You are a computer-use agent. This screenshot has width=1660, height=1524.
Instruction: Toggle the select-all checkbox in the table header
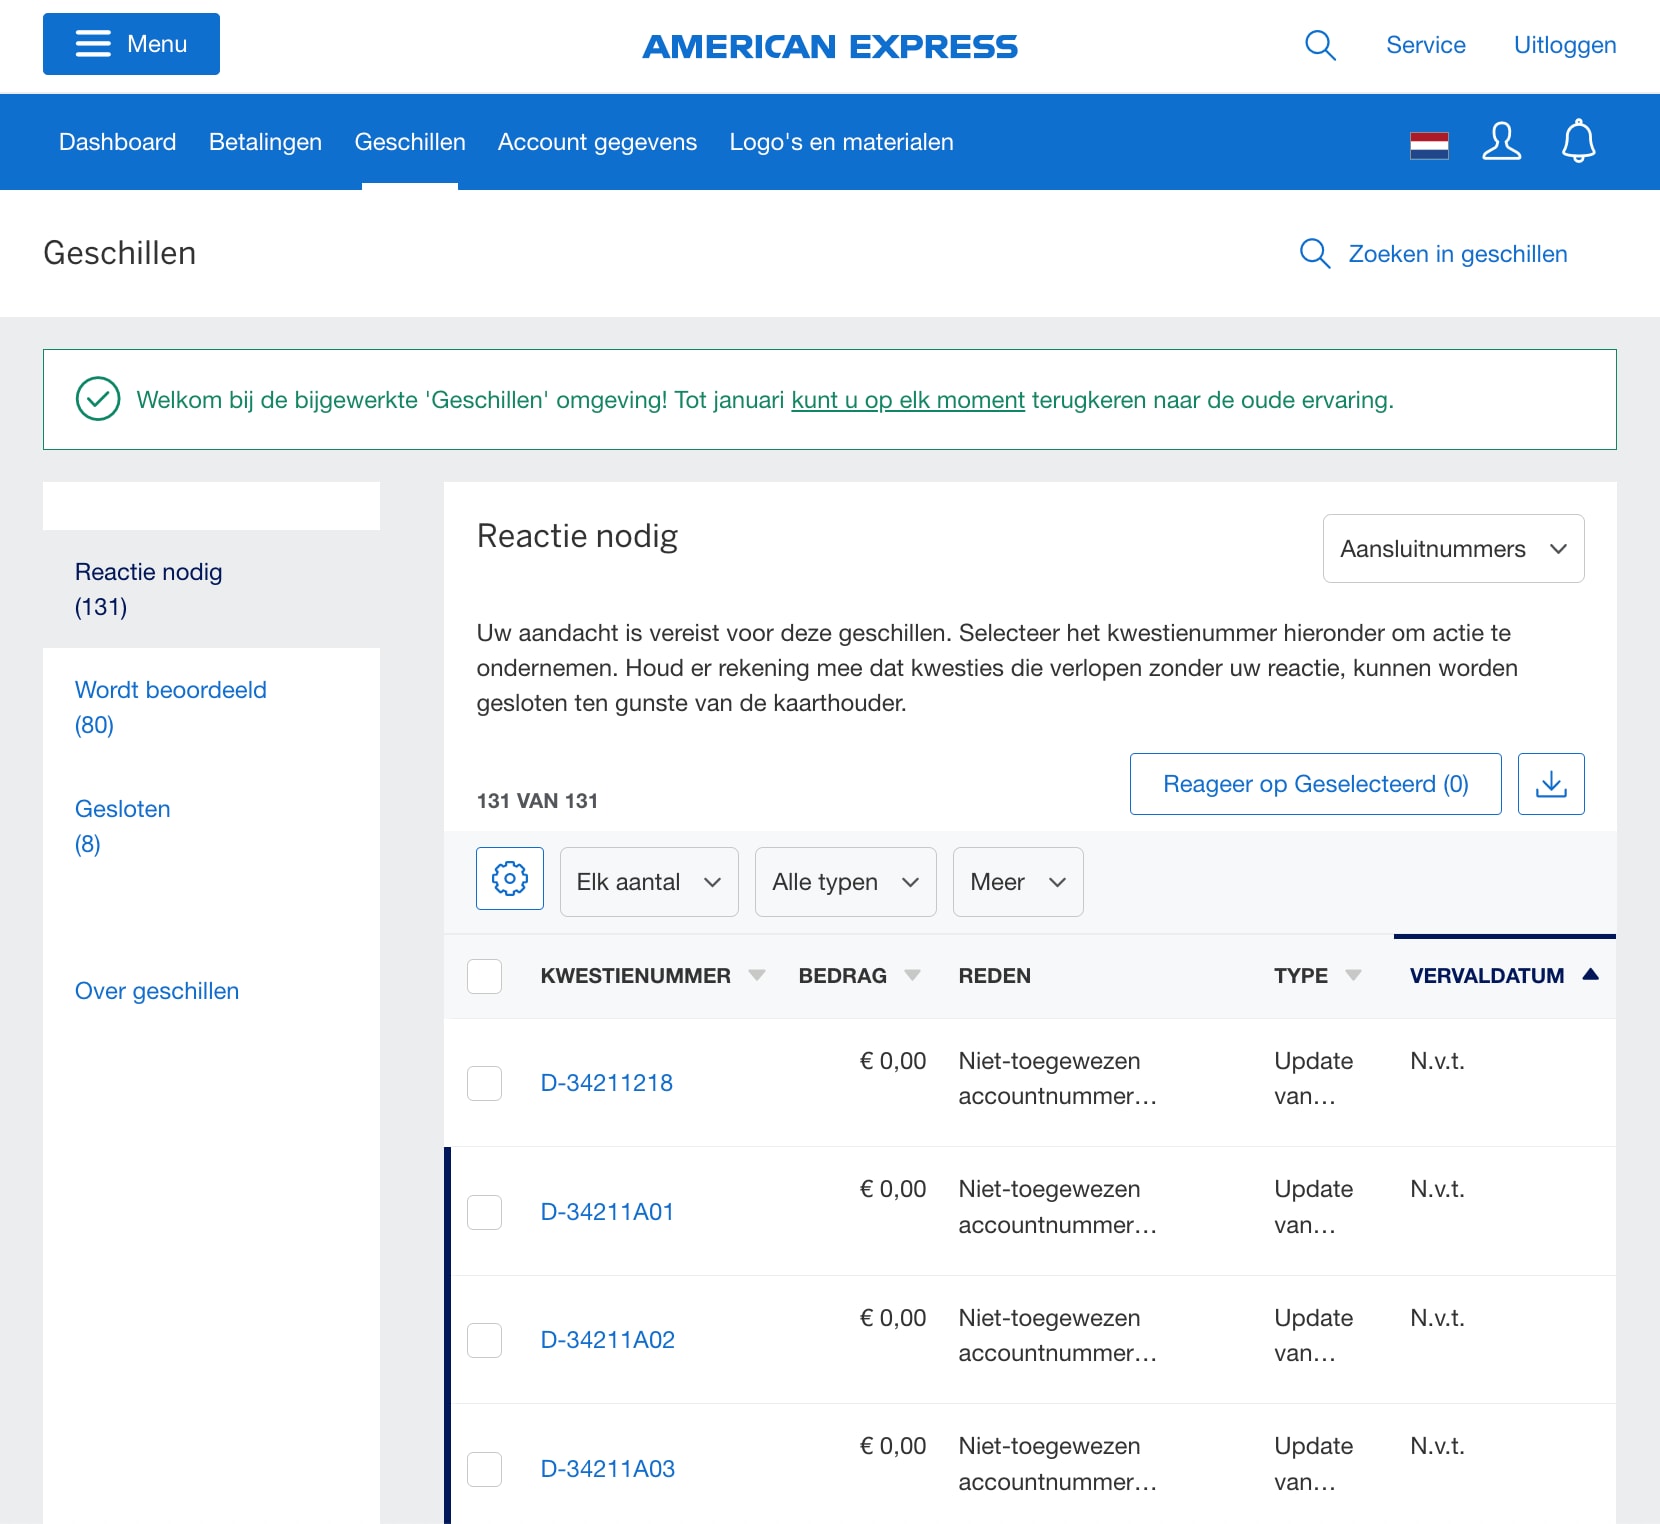[x=484, y=975]
